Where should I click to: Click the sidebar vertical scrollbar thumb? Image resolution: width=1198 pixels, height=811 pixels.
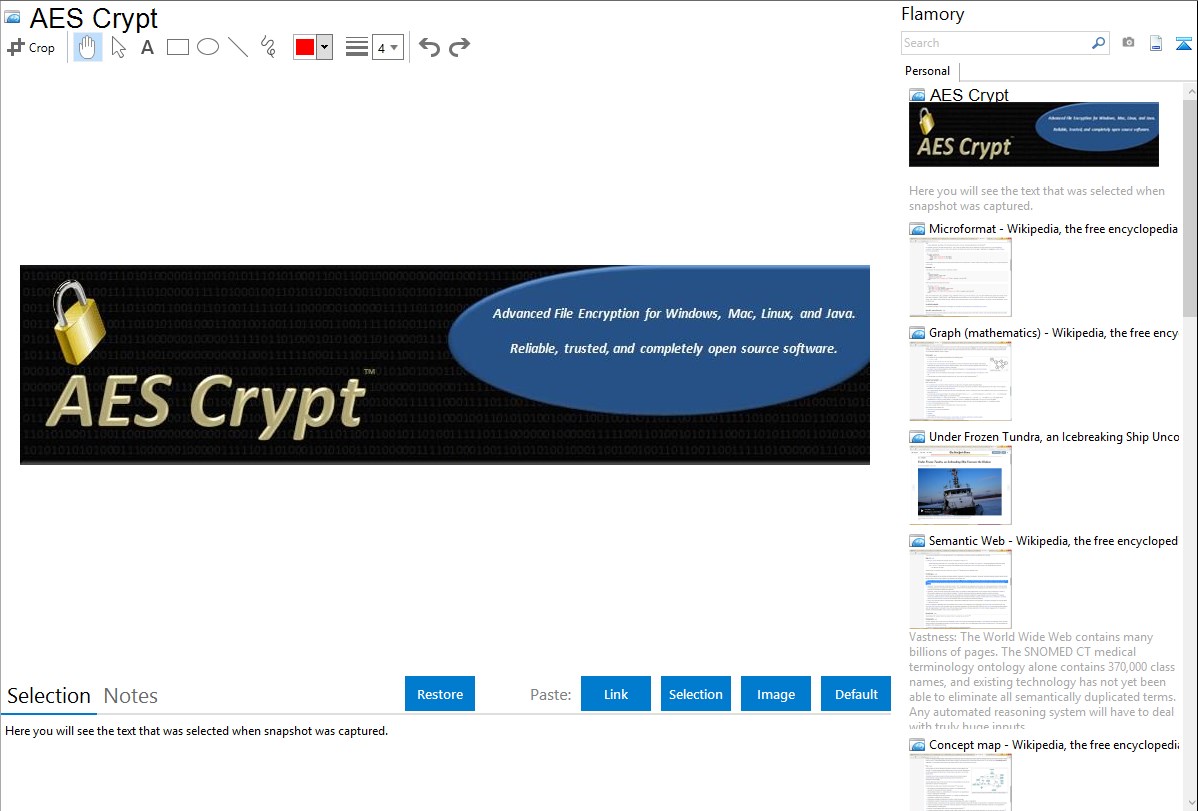coord(1190,208)
